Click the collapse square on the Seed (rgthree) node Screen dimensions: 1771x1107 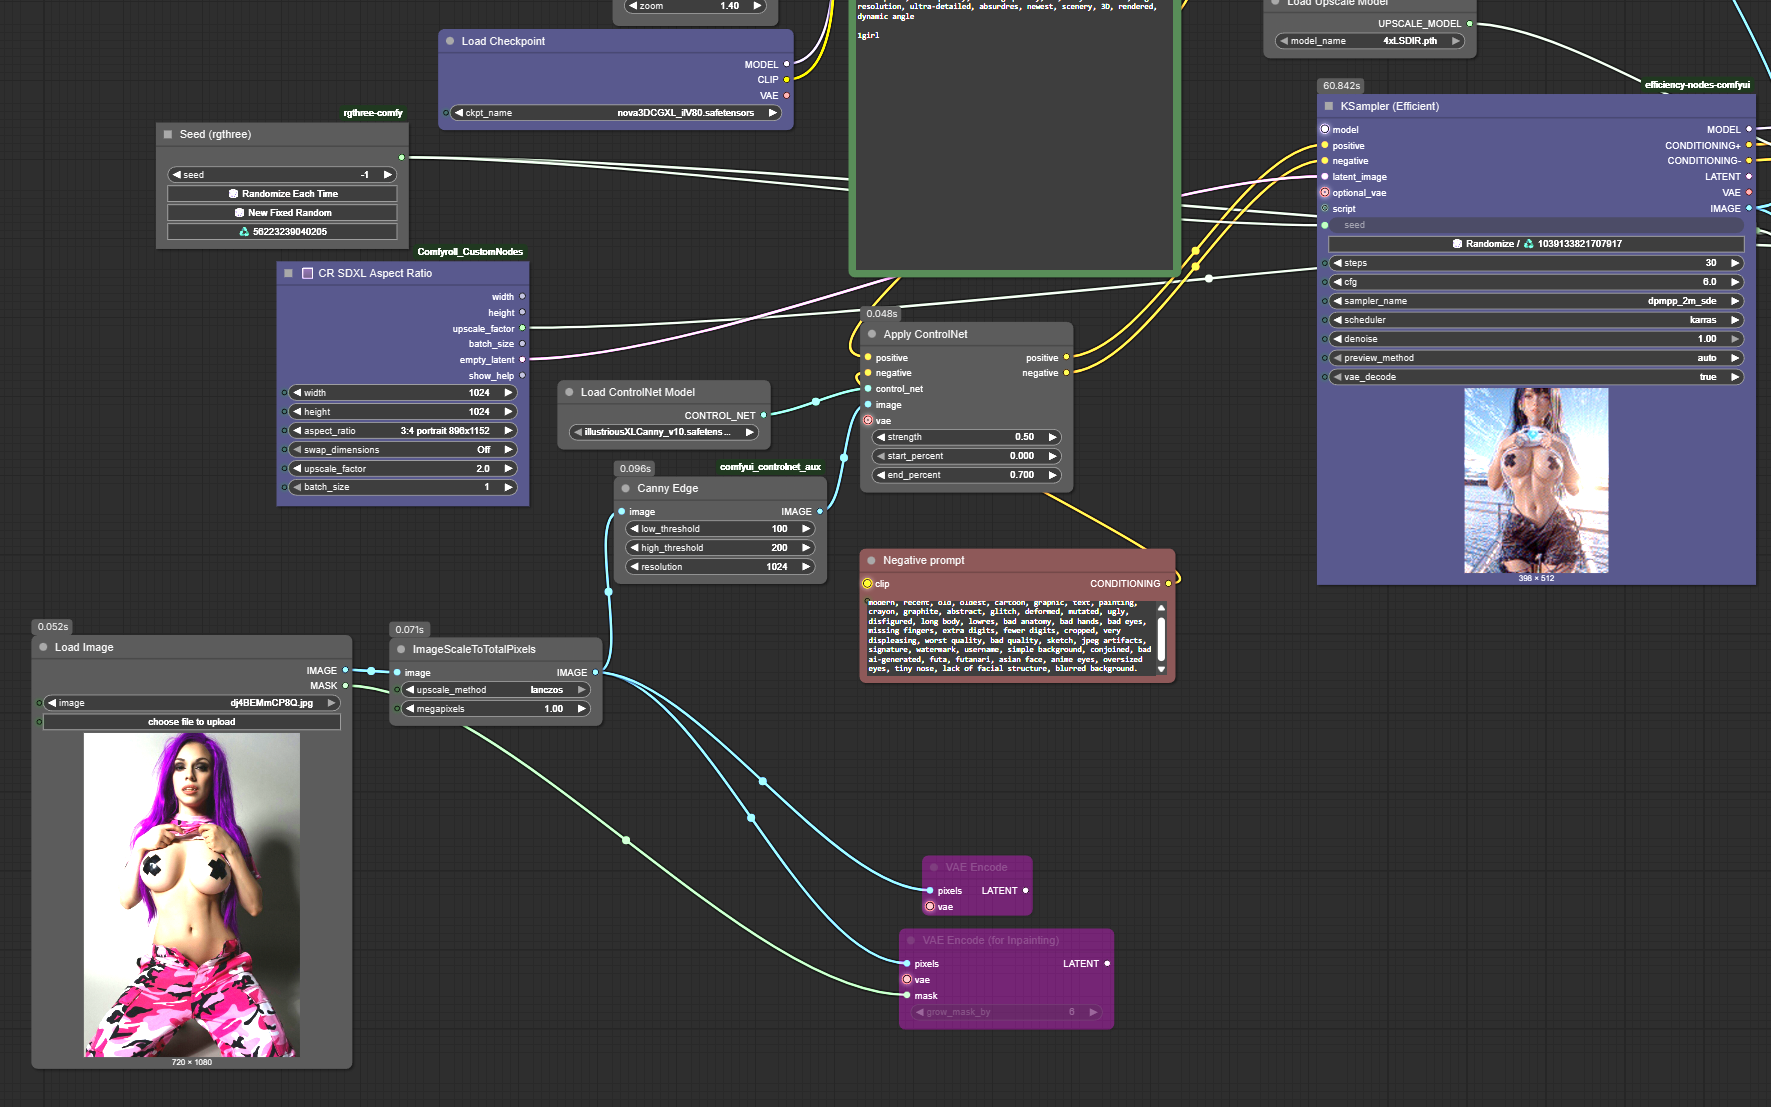point(168,134)
